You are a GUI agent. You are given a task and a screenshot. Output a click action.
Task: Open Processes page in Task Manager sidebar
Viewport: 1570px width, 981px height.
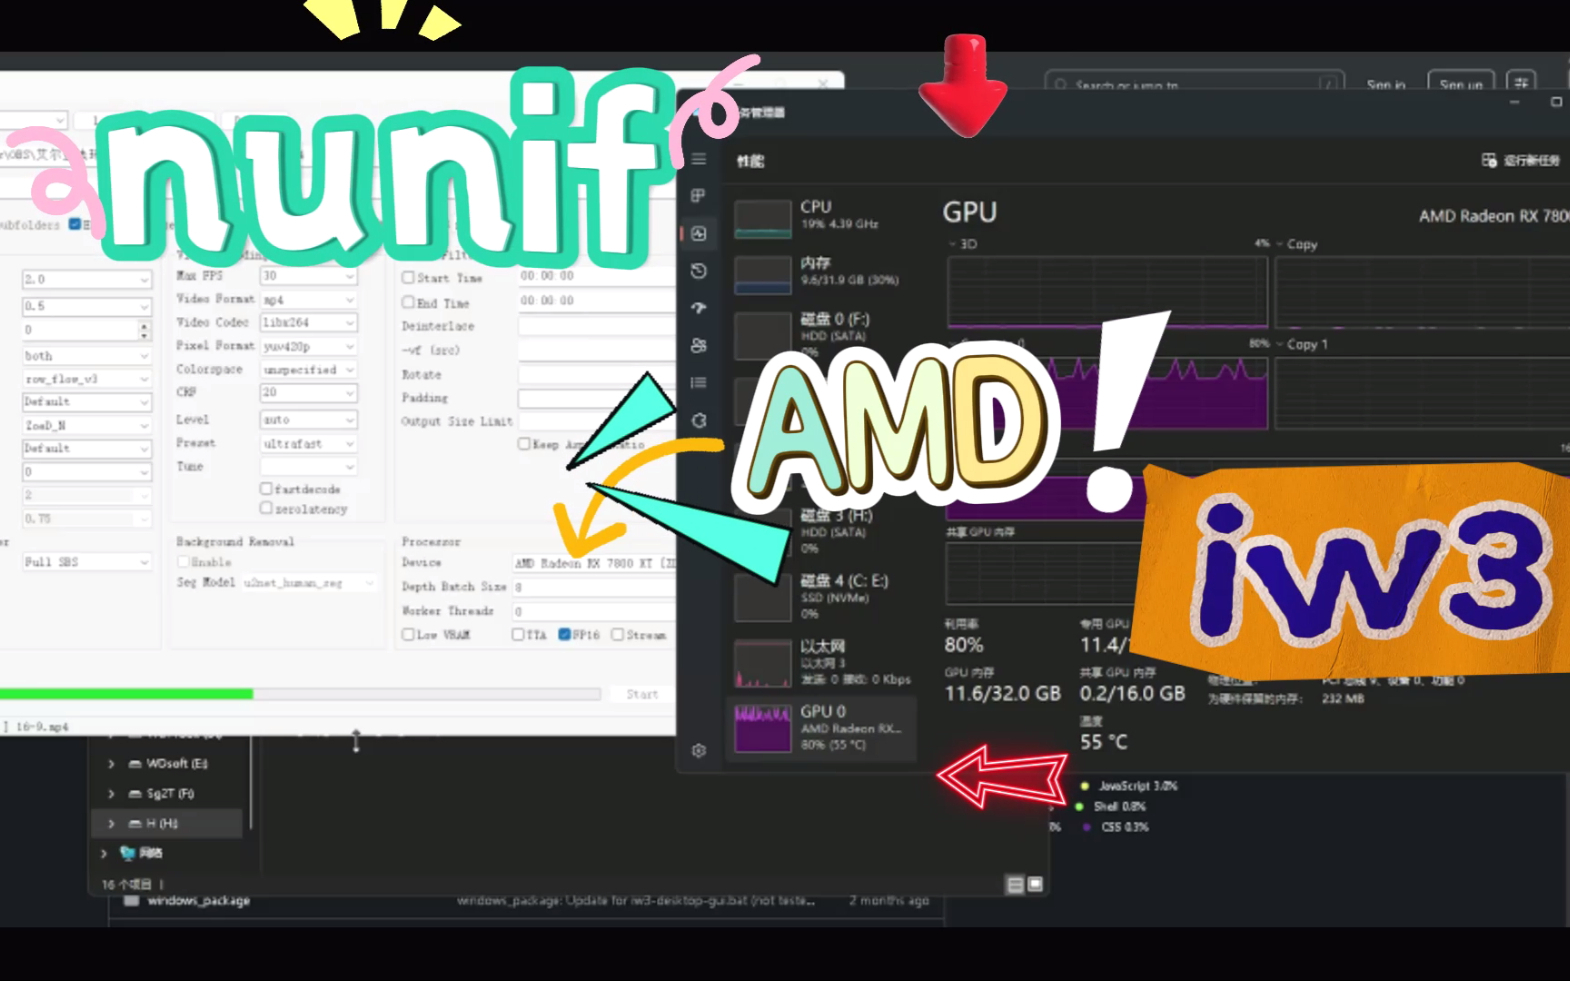tap(698, 196)
